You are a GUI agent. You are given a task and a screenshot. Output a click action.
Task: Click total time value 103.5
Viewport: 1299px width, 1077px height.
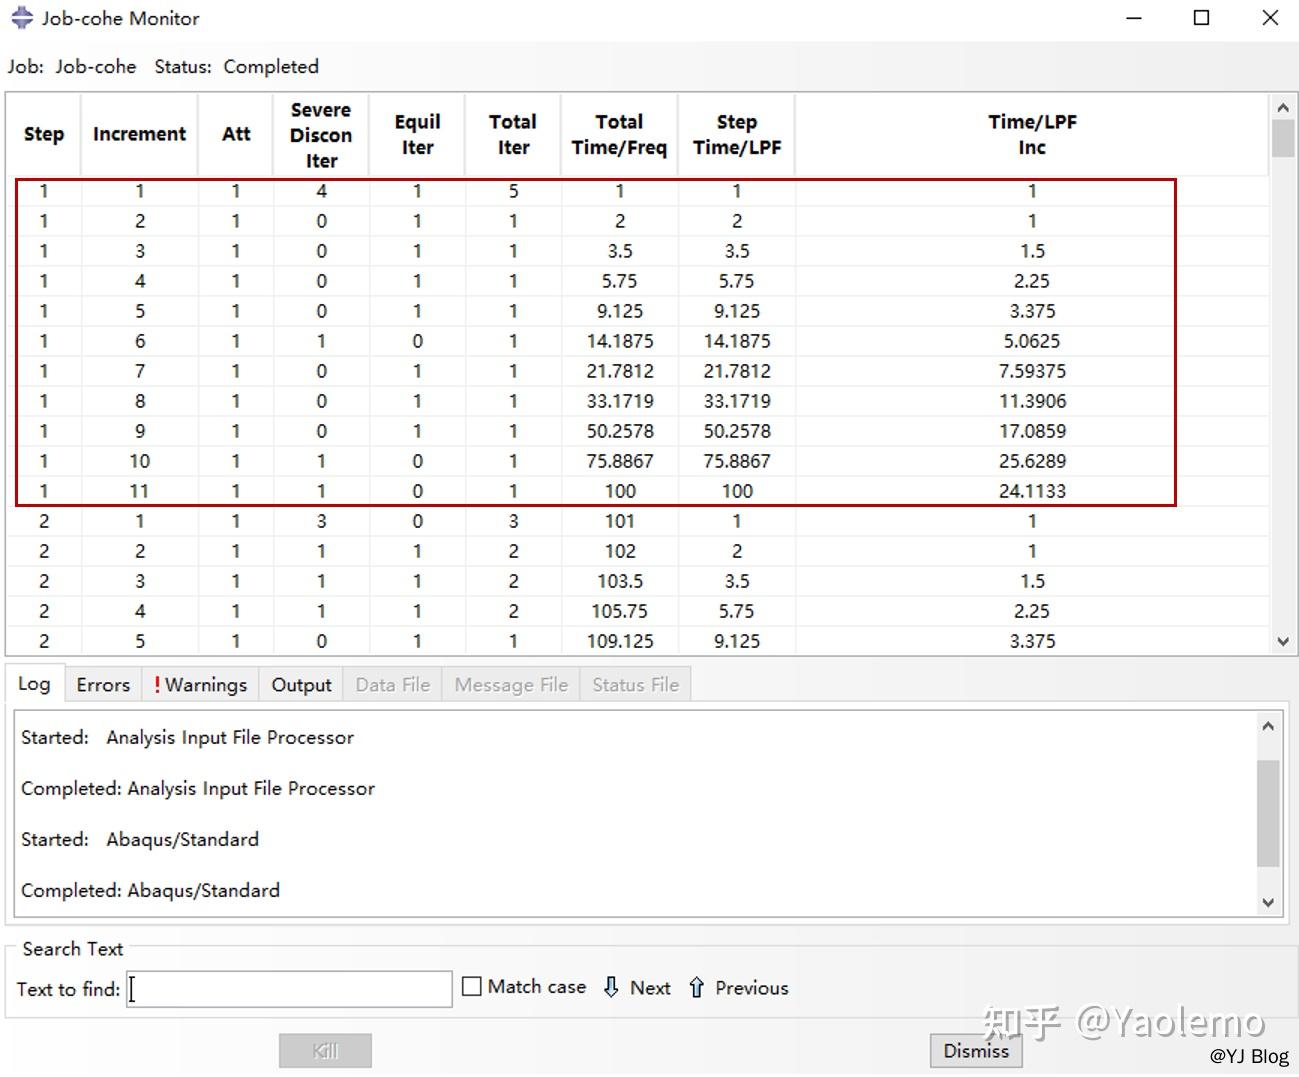pos(620,581)
